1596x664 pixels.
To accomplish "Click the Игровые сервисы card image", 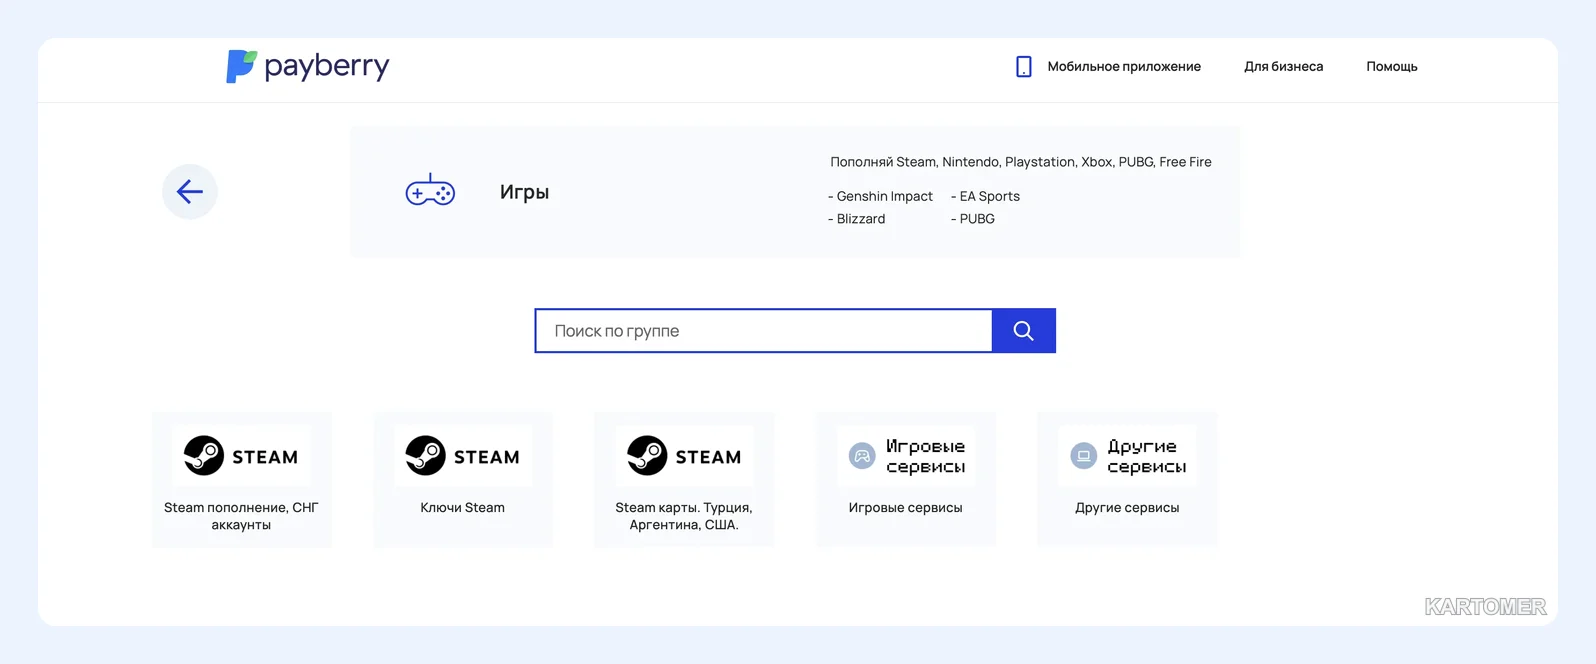I will tap(906, 455).
